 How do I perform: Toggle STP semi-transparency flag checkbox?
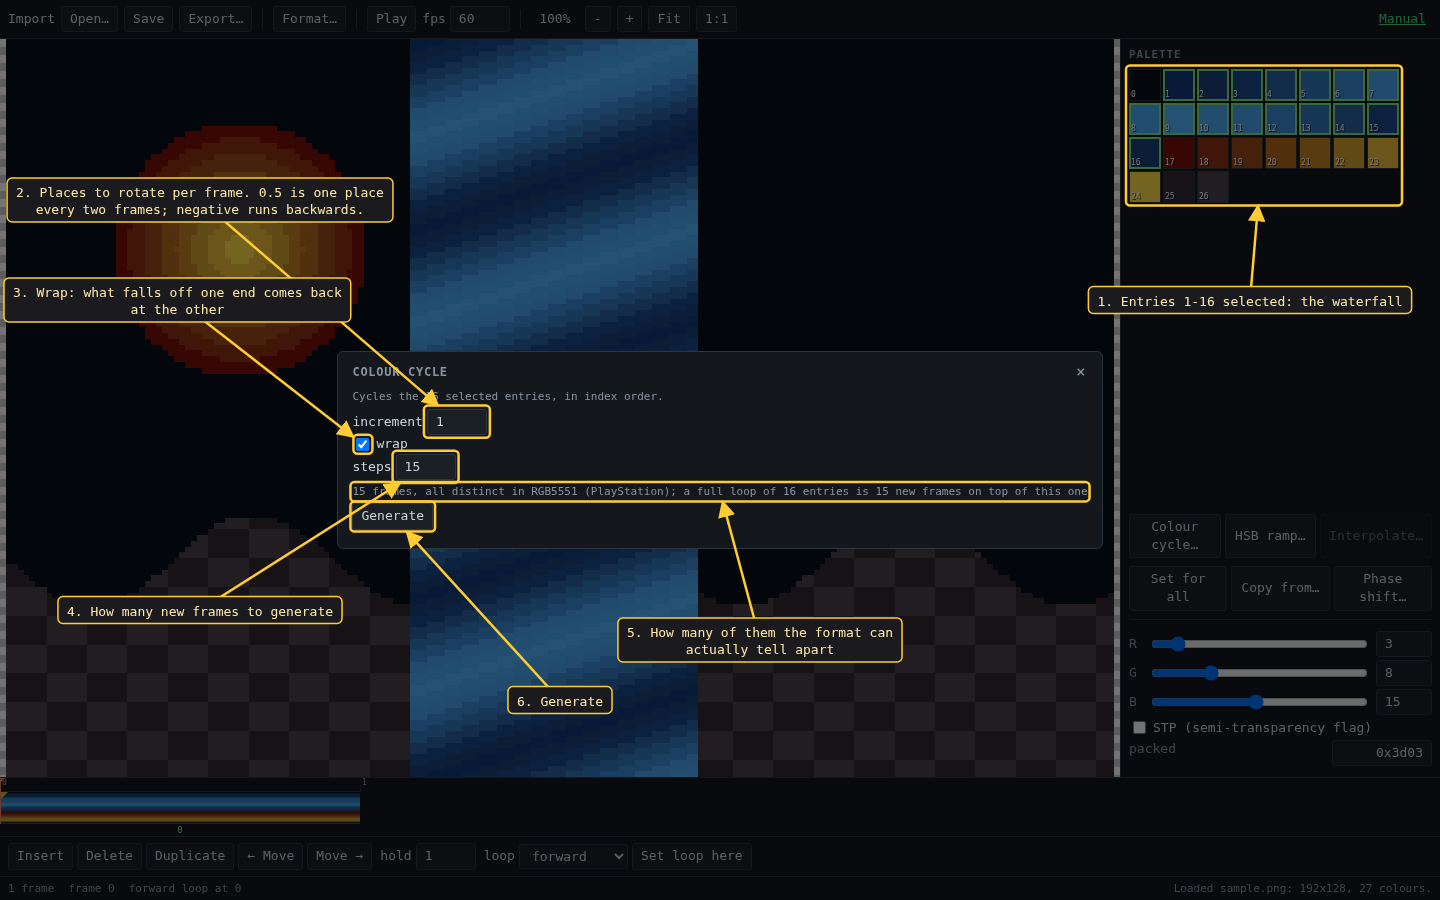click(1139, 727)
